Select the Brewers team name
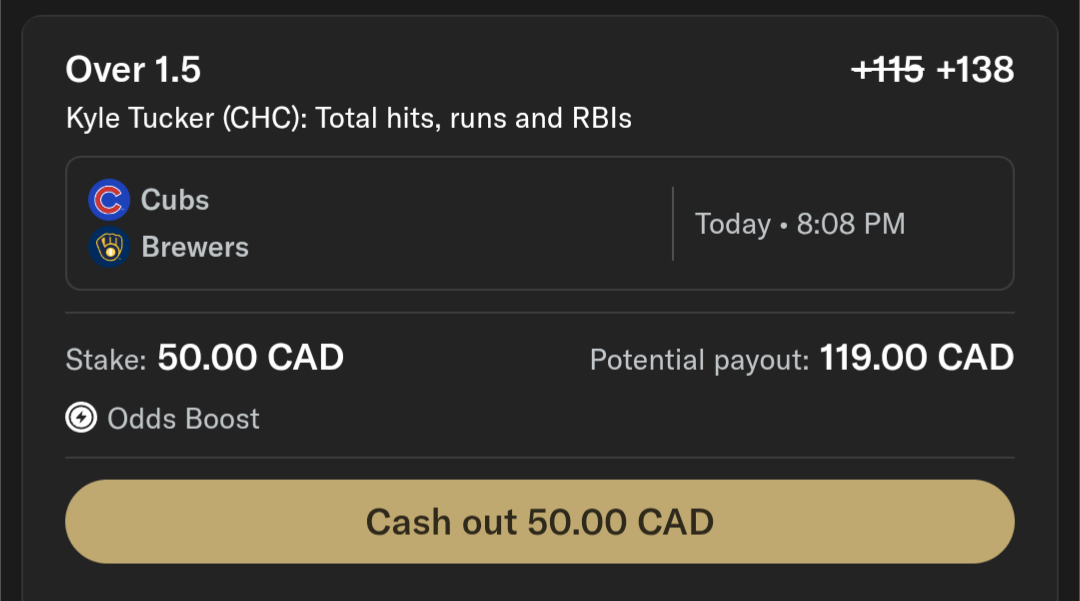This screenshot has height=601, width=1080. click(x=195, y=247)
